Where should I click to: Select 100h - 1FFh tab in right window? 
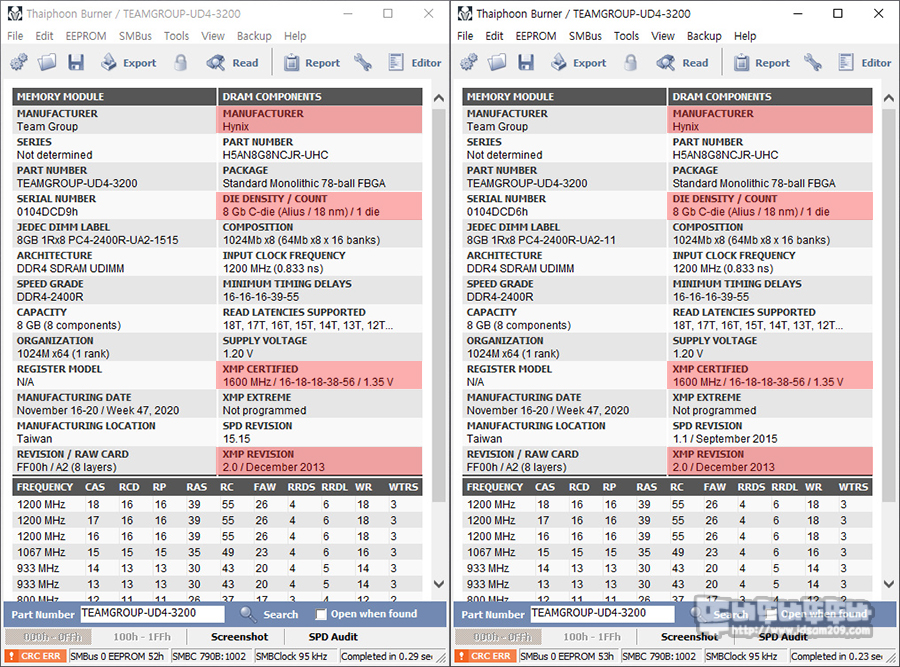(592, 637)
